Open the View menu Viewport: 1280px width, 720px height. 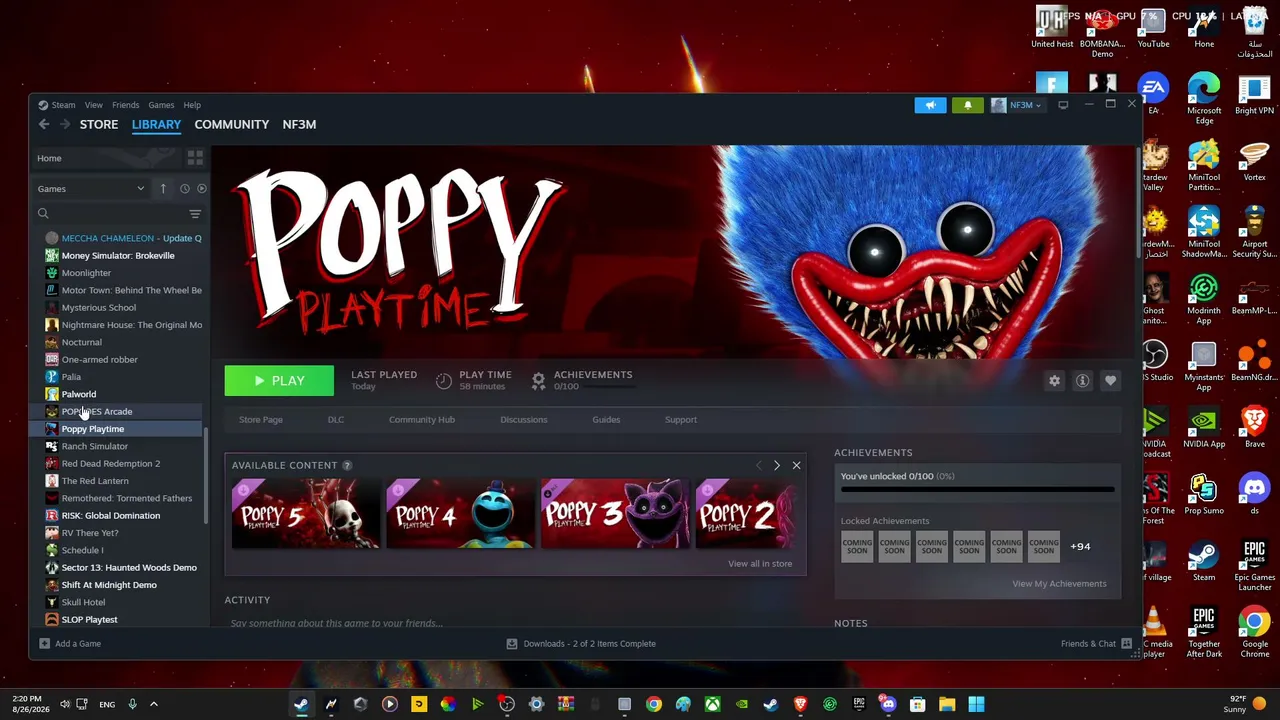[93, 105]
